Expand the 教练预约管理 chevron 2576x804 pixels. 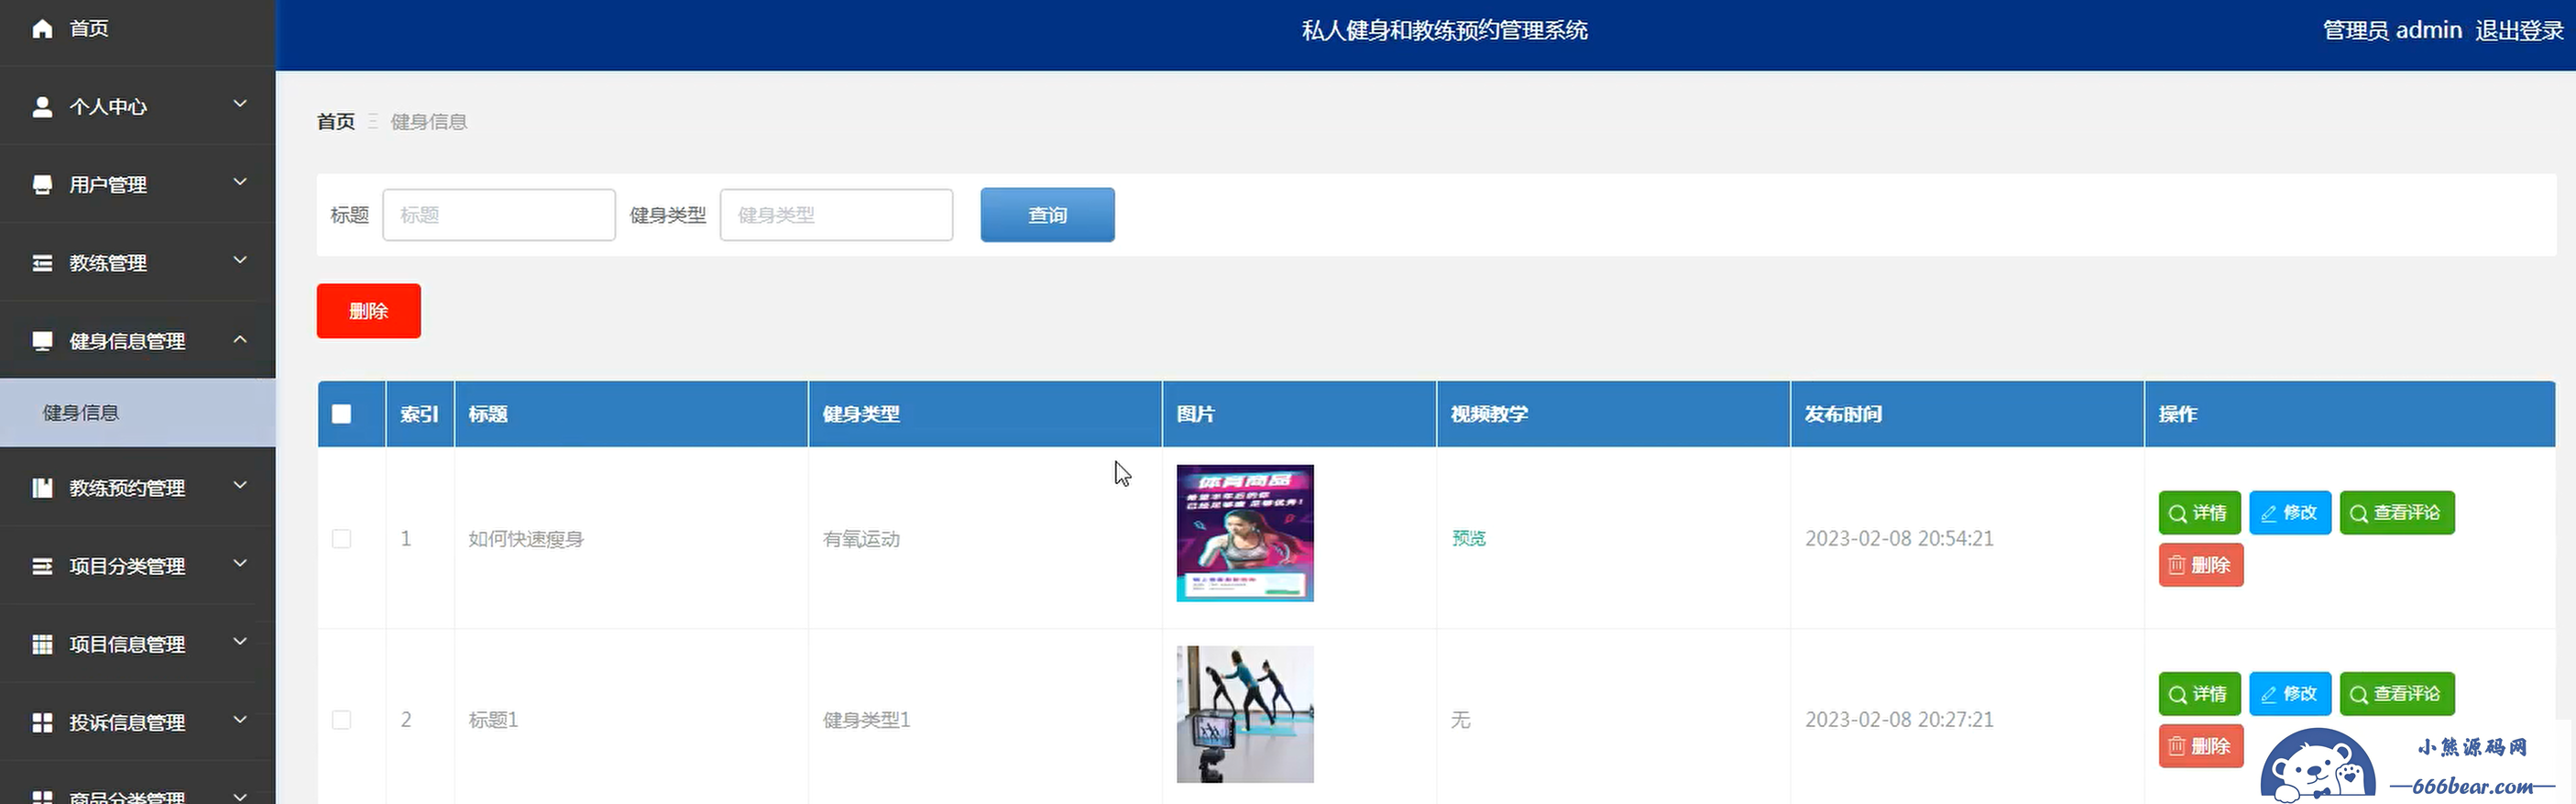(240, 485)
